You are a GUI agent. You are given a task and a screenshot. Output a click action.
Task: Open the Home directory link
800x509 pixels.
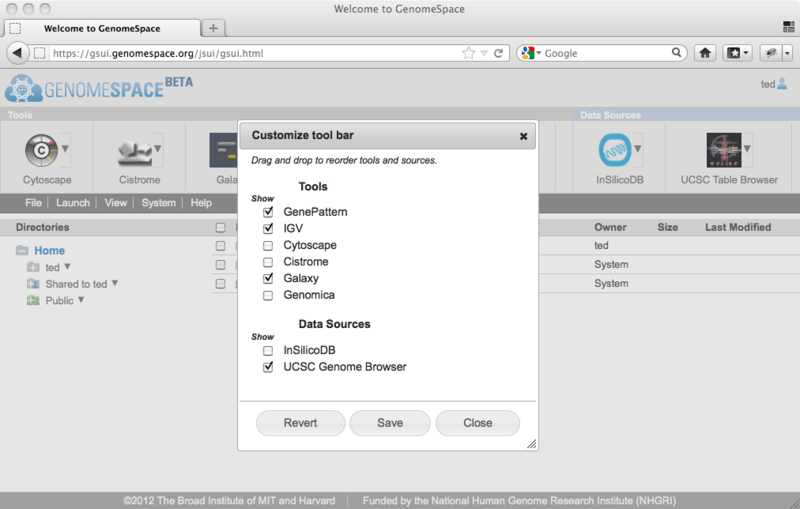tap(49, 250)
